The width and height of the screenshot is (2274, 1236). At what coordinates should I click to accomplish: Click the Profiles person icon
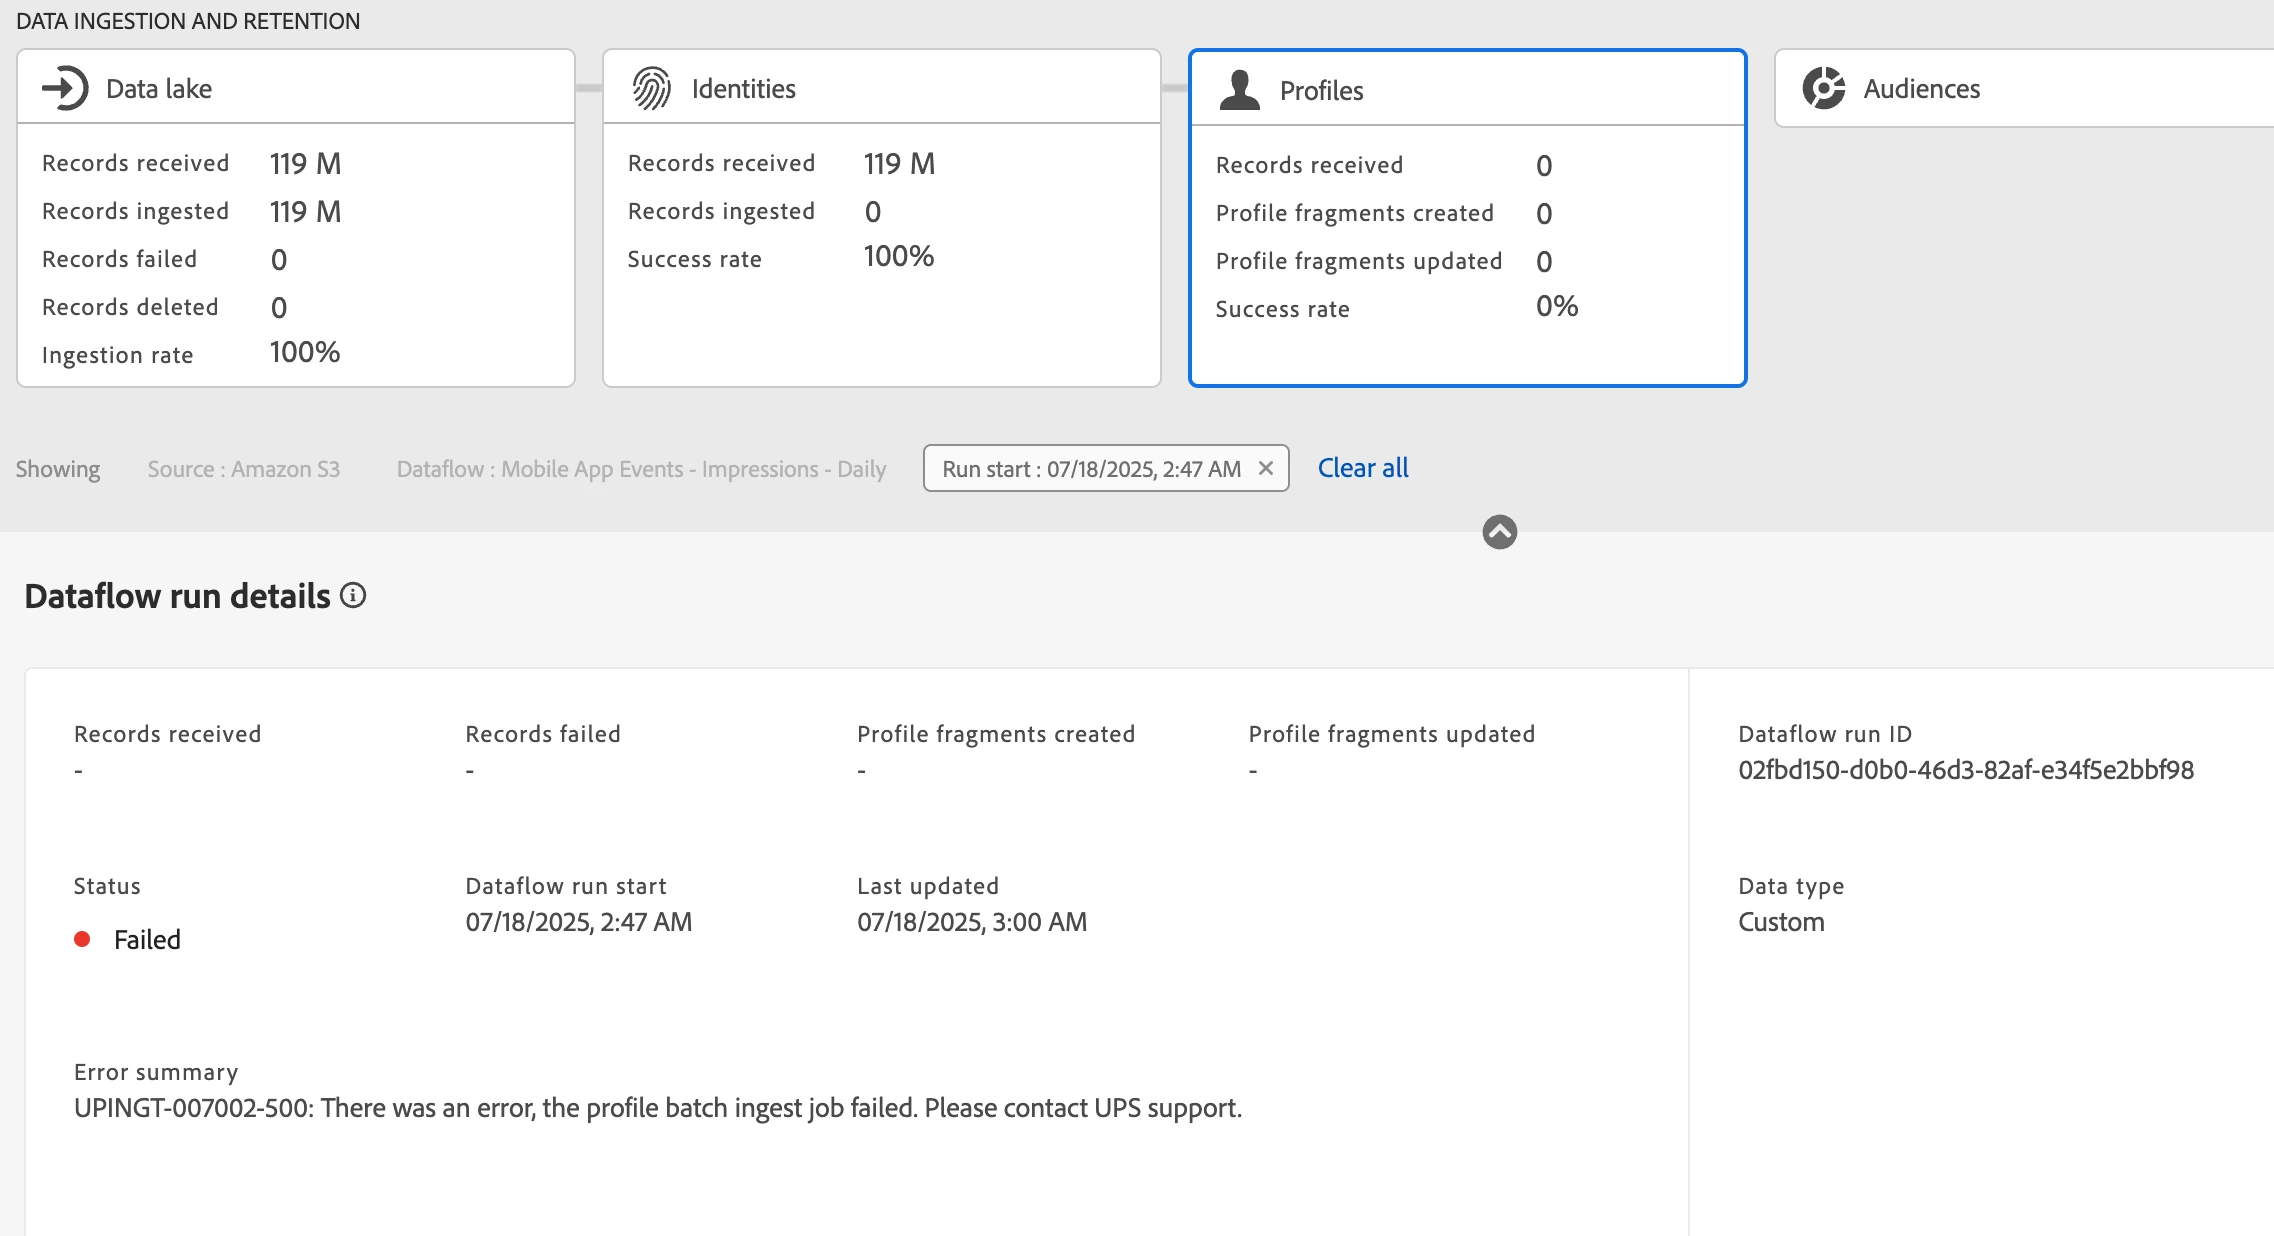(x=1240, y=90)
